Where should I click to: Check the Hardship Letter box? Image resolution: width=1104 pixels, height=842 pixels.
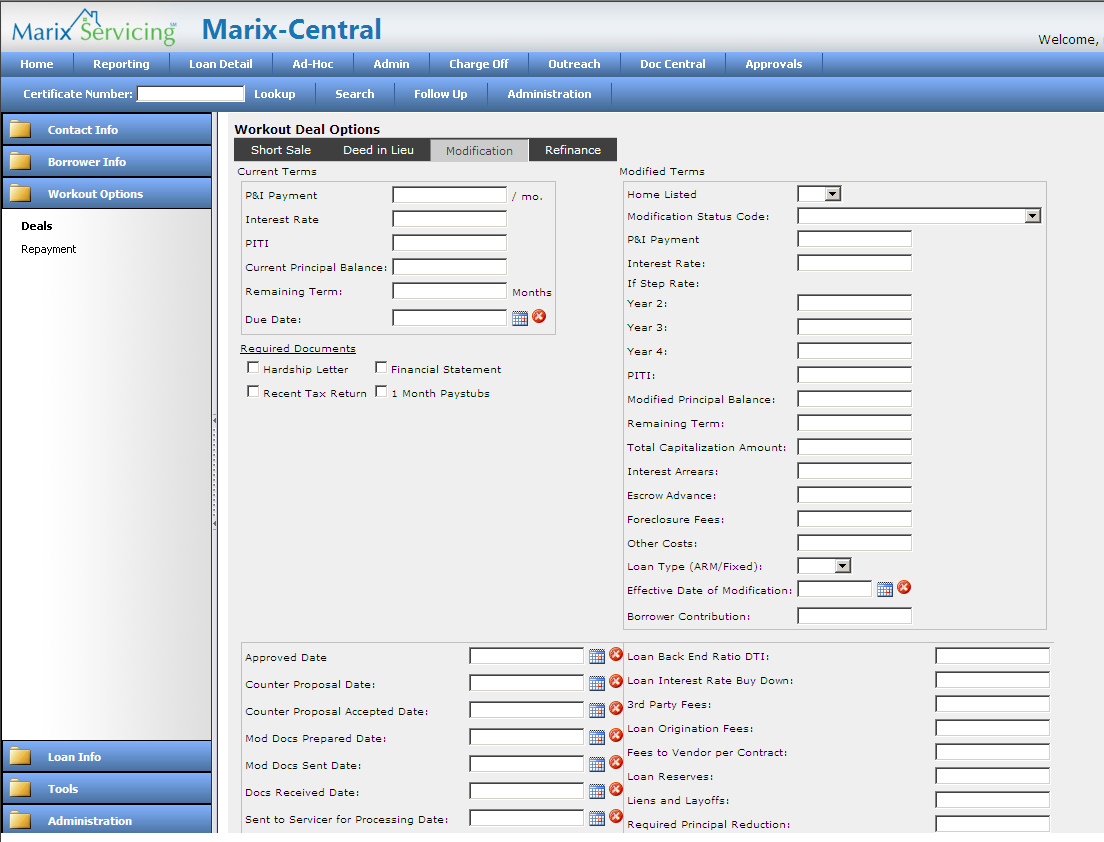tap(253, 367)
